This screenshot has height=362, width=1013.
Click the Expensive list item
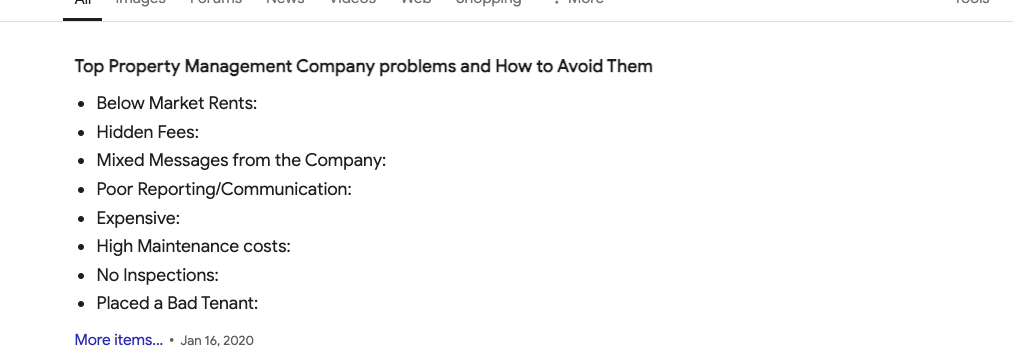point(138,218)
